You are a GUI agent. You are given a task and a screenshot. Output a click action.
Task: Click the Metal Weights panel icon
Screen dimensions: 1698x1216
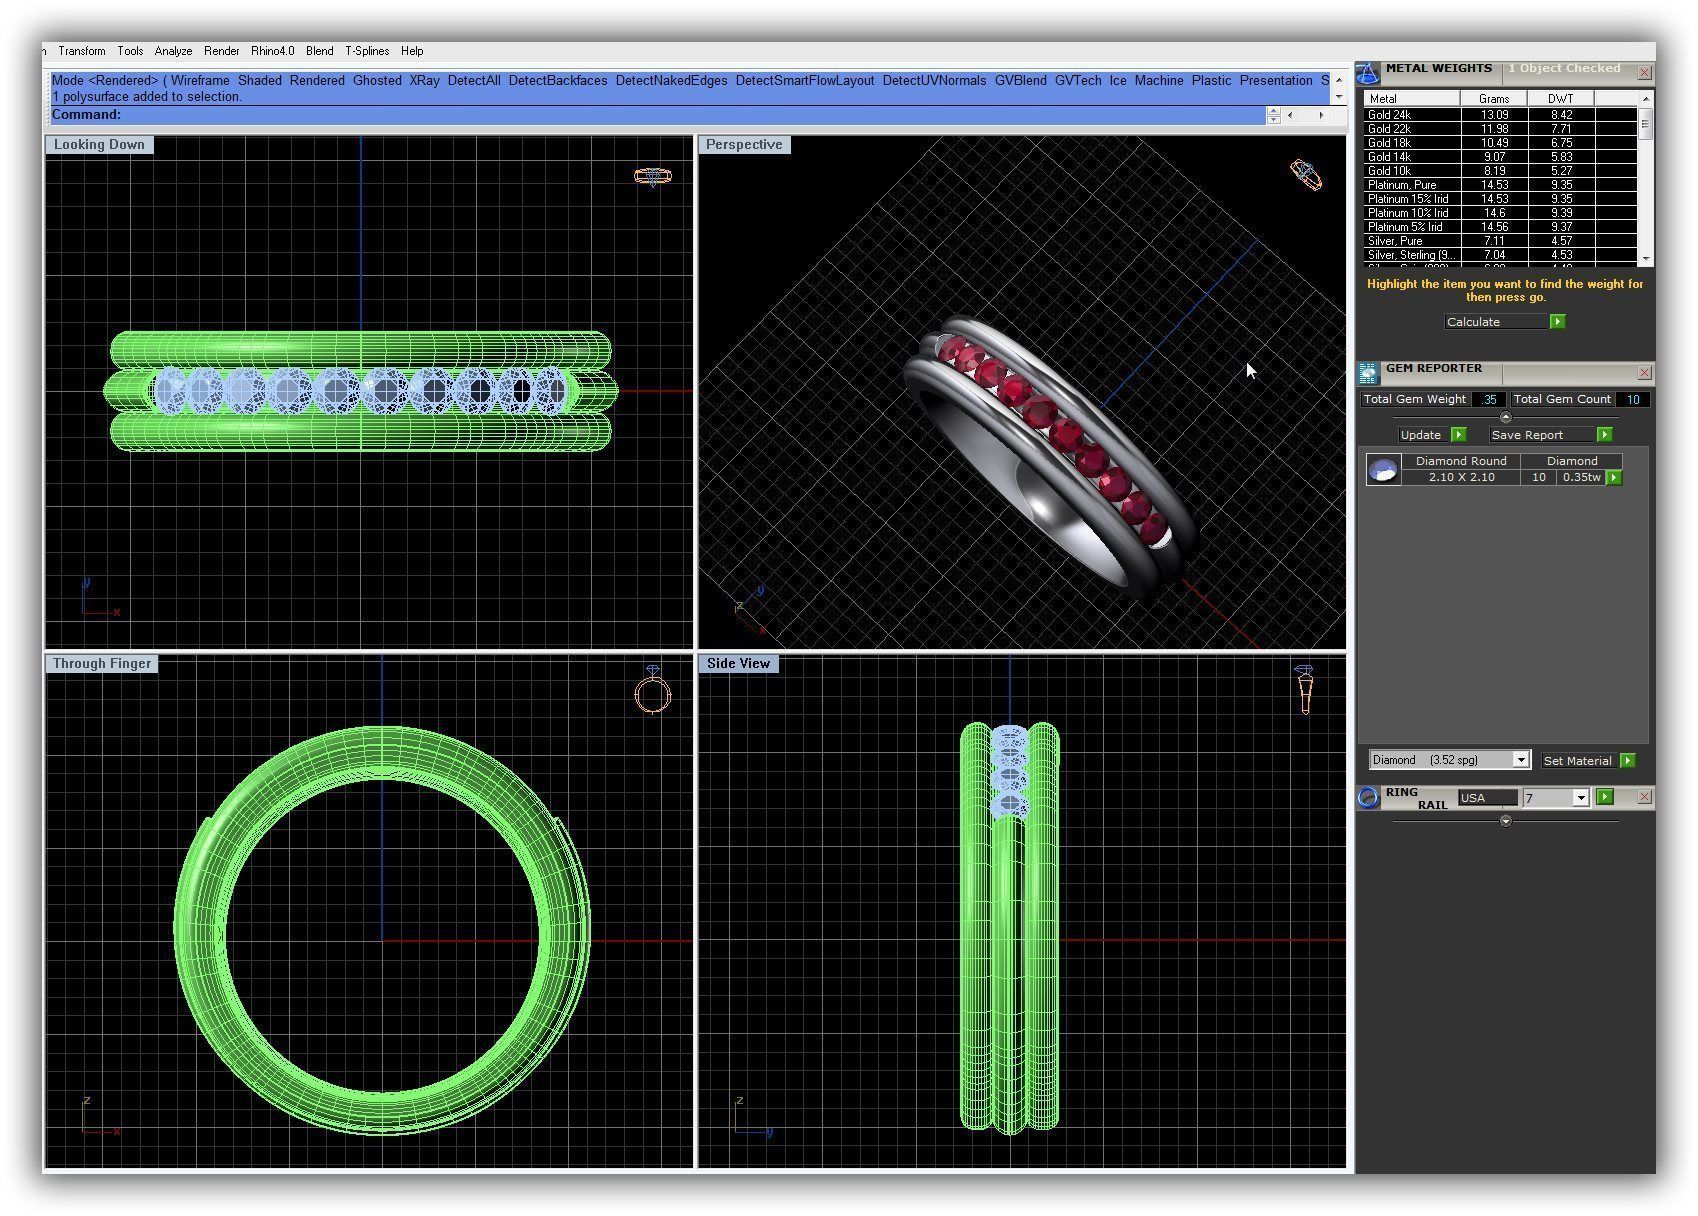pos(1368,74)
